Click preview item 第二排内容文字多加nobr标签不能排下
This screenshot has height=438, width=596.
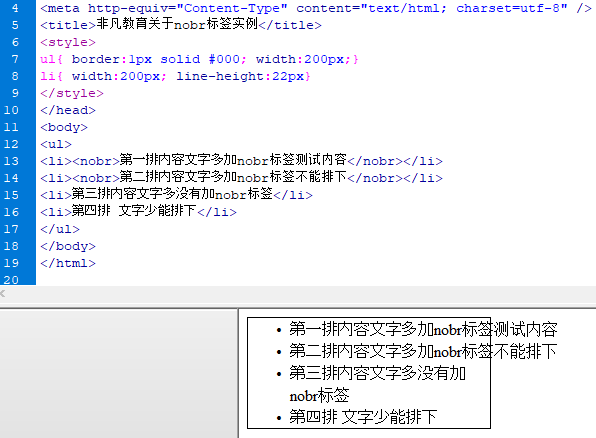[x=423, y=351]
